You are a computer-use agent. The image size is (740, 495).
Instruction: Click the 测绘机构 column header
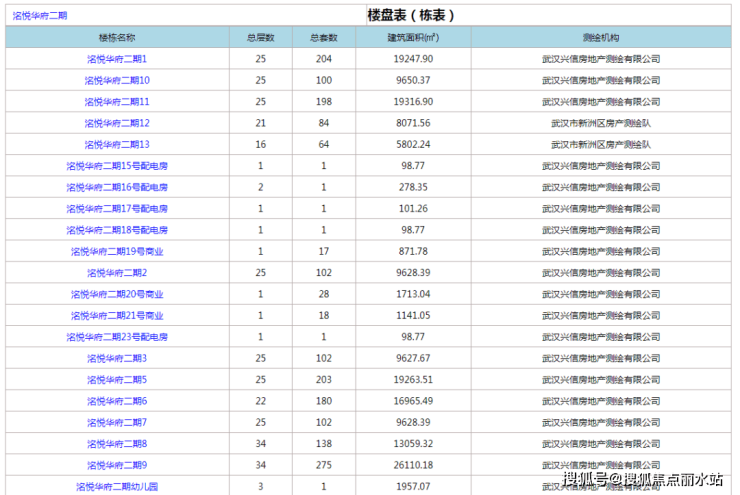(x=601, y=37)
